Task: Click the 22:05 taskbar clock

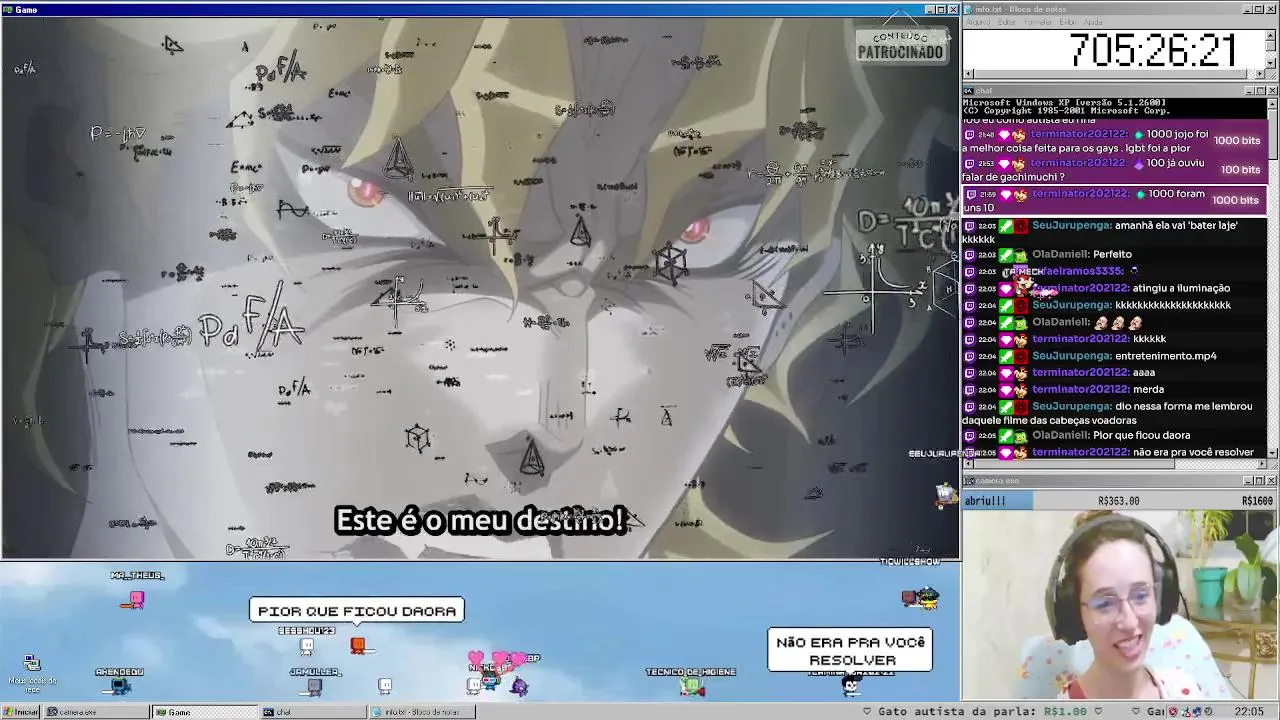Action: coord(1249,712)
